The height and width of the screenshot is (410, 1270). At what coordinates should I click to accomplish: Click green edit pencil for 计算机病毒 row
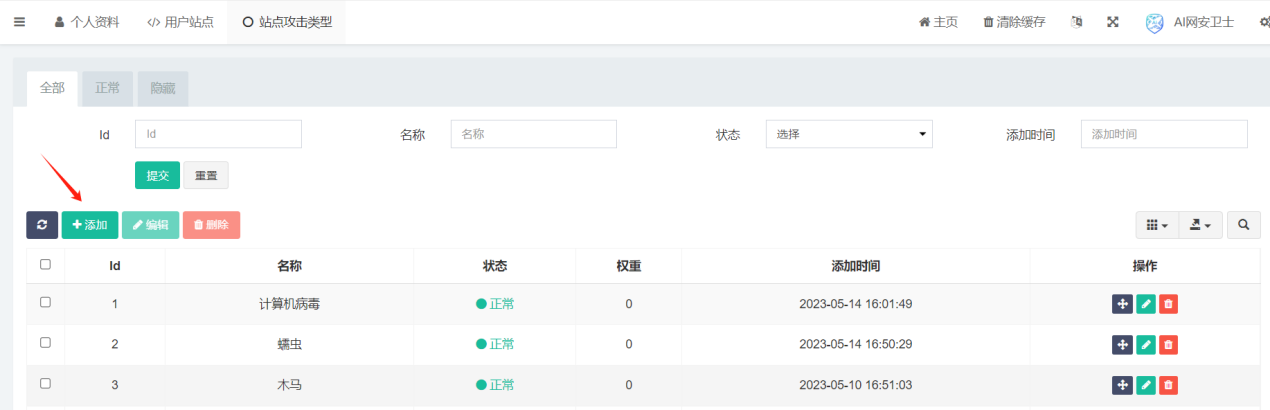coord(1146,304)
